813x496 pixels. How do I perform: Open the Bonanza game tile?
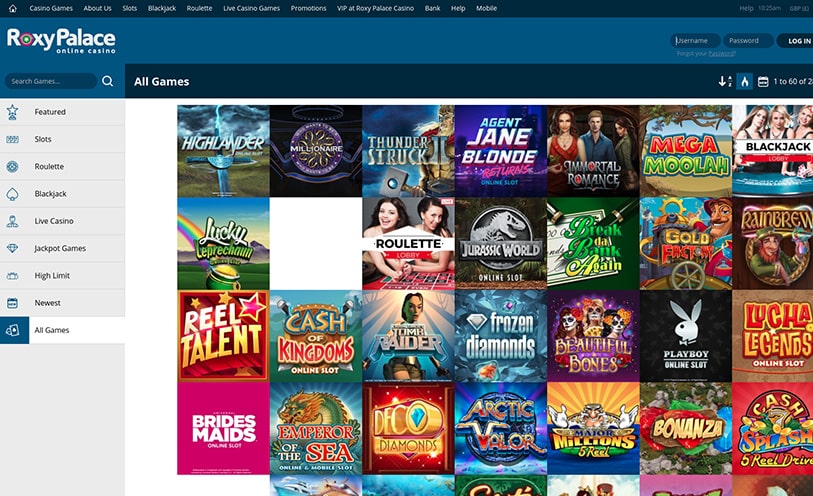[x=686, y=429]
